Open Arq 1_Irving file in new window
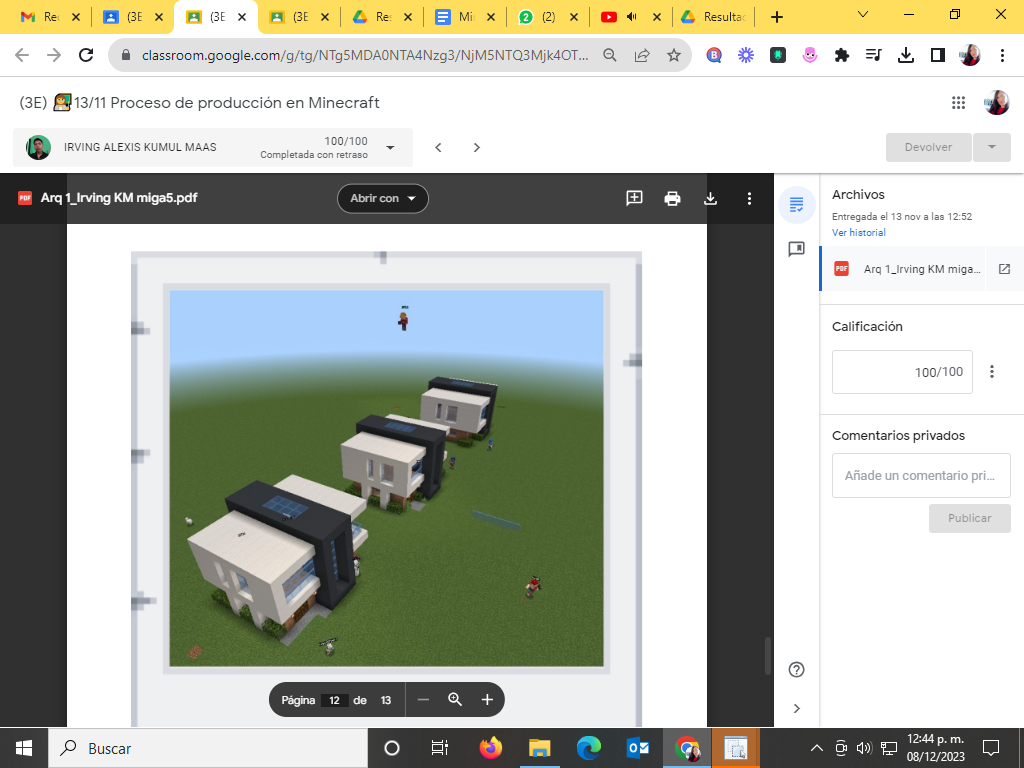The width and height of the screenshot is (1024, 768). (x=1004, y=269)
